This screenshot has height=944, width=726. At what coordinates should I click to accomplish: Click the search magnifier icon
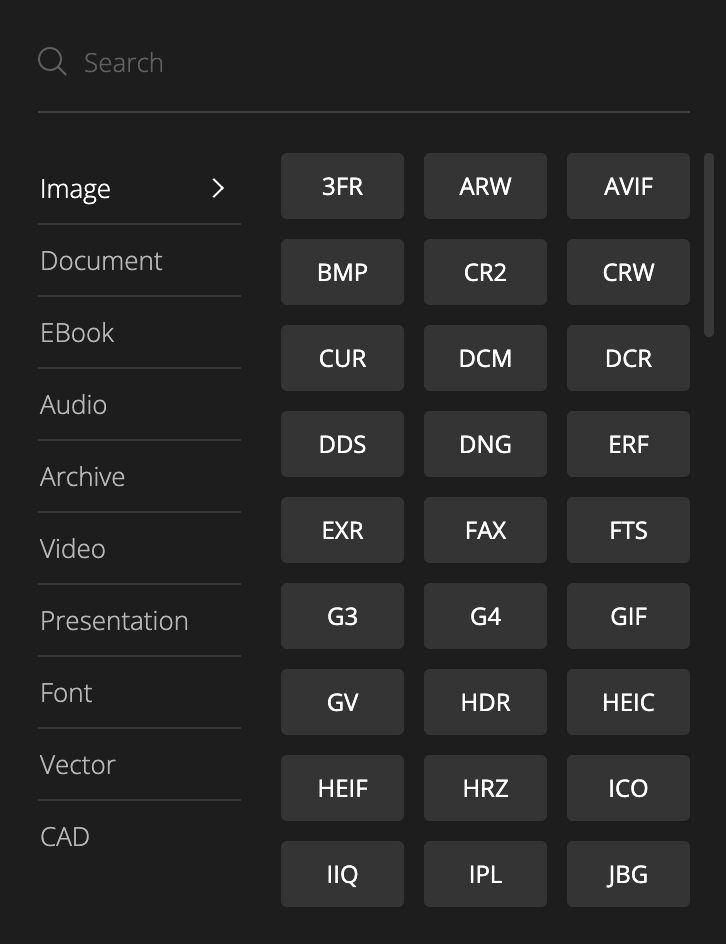[x=52, y=61]
